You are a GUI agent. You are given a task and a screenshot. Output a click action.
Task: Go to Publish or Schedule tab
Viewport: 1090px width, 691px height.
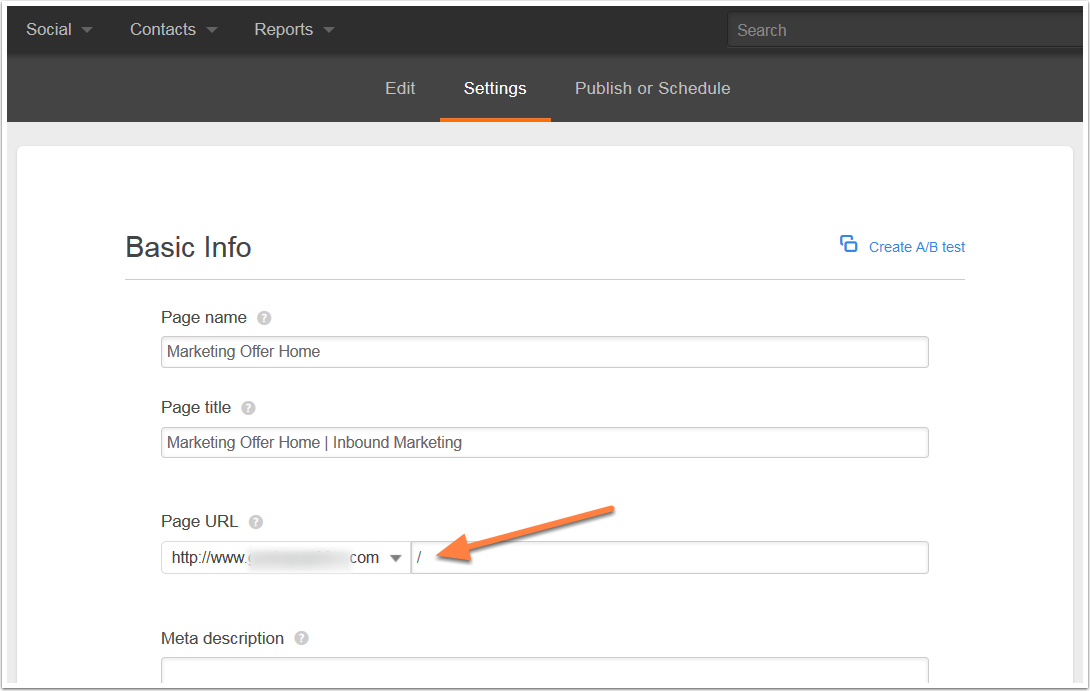652,88
